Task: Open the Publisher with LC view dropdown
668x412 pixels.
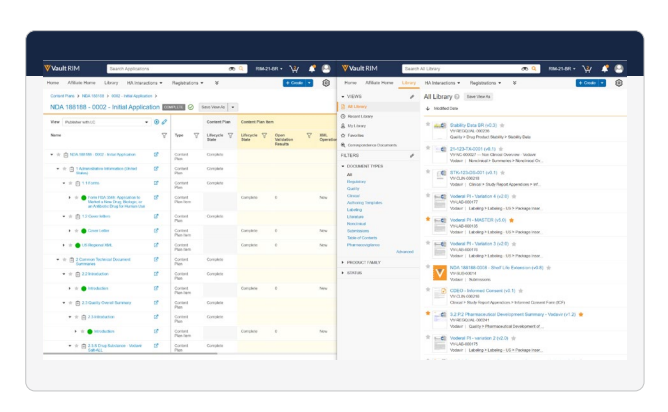Action: click(x=108, y=121)
